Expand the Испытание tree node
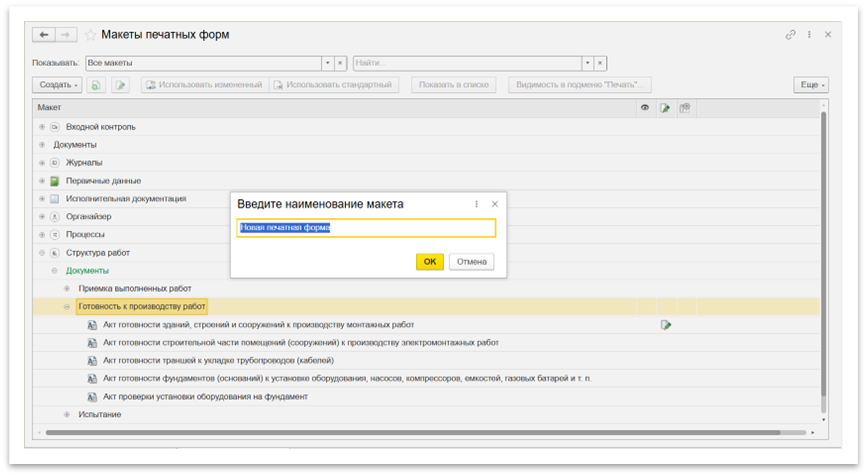867x476 pixels. point(67,414)
